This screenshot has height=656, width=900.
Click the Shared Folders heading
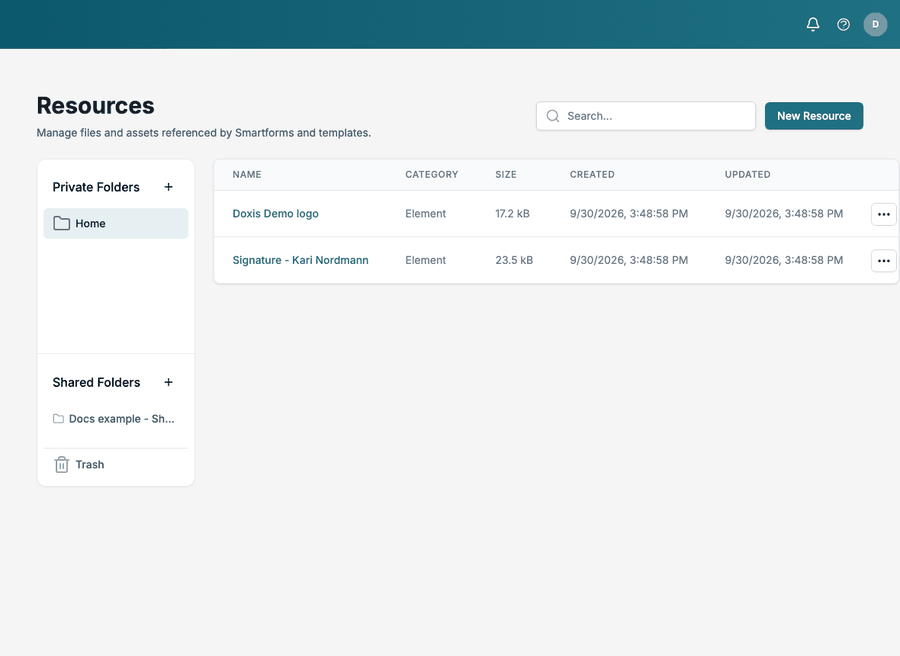[96, 382]
